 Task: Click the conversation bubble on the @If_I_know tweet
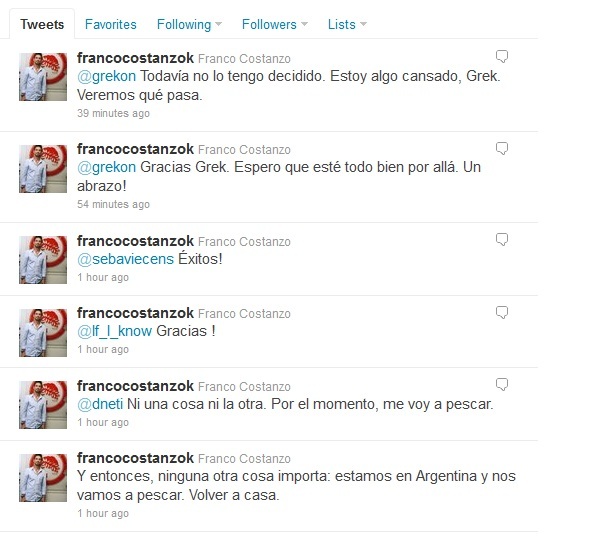pyautogui.click(x=502, y=312)
